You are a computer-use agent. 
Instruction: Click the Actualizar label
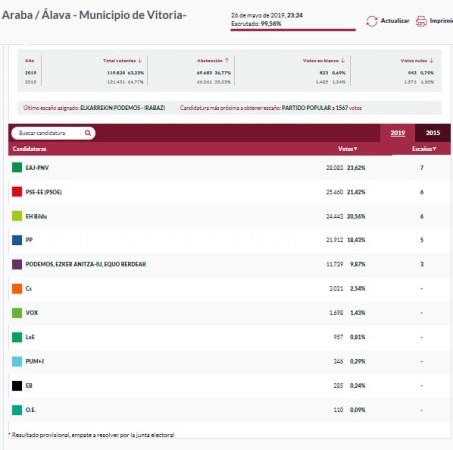click(395, 21)
